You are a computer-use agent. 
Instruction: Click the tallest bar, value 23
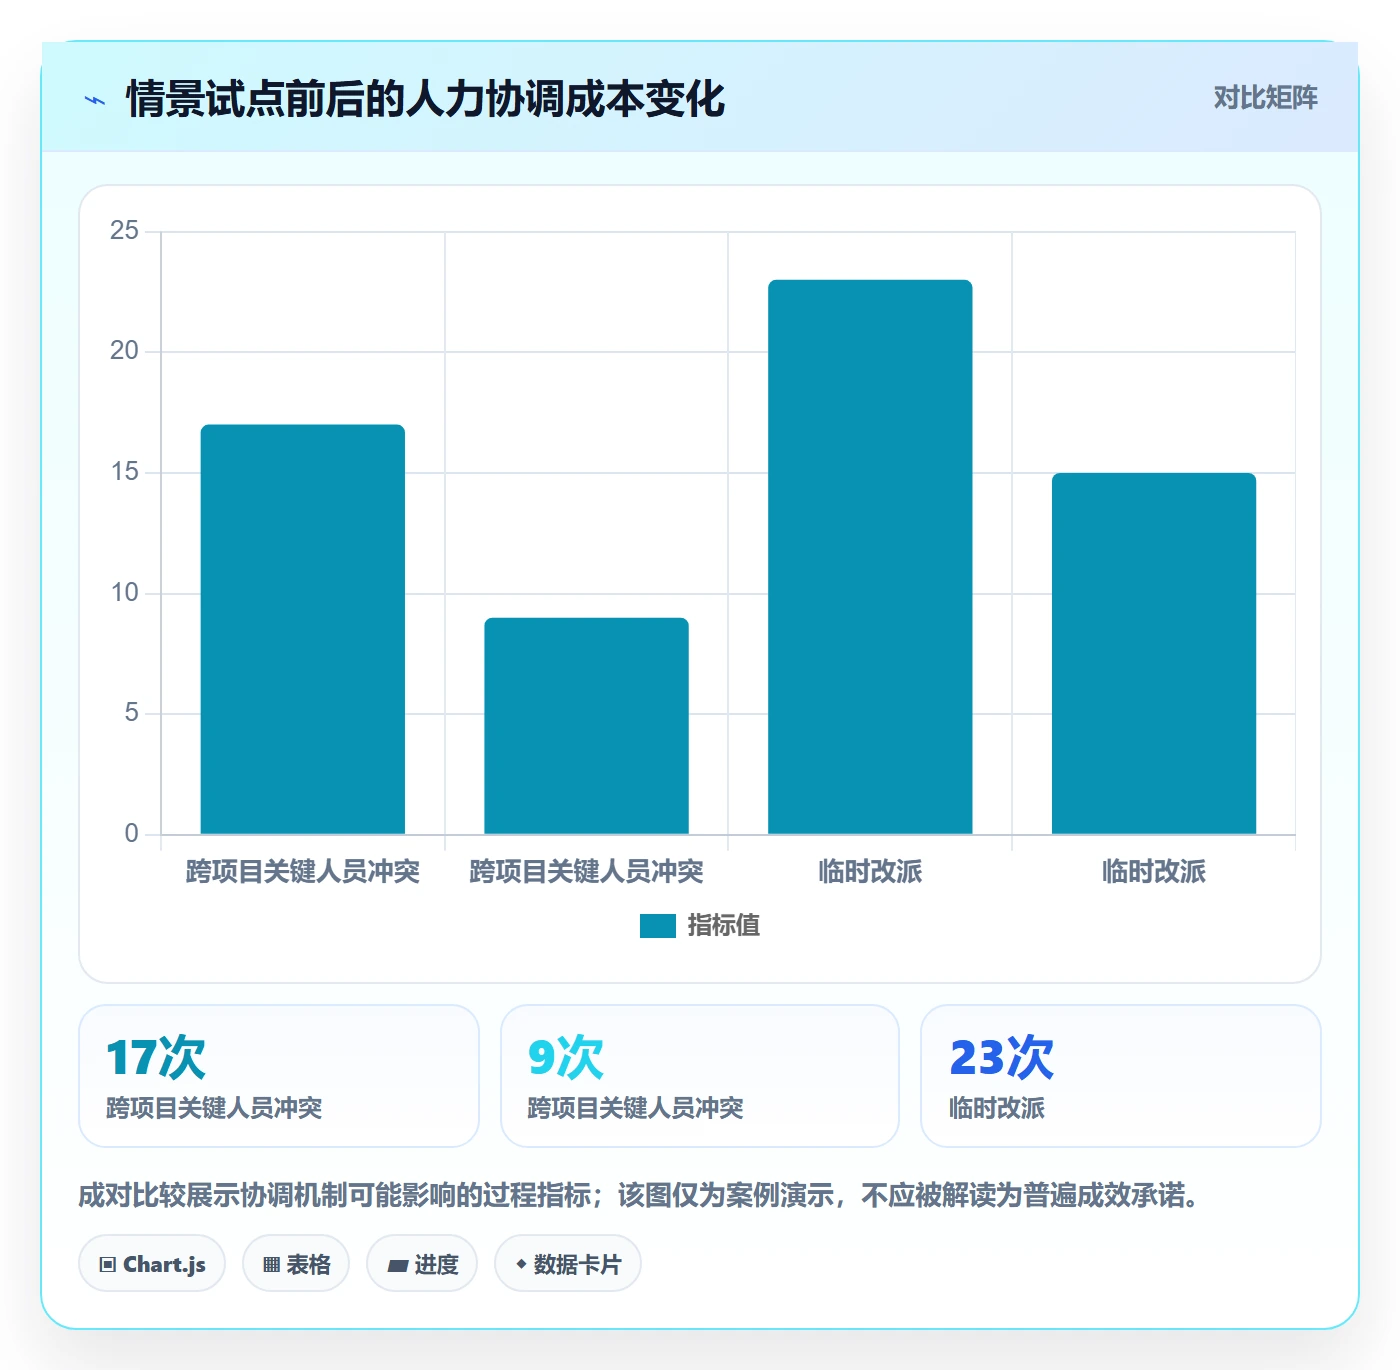[870, 557]
